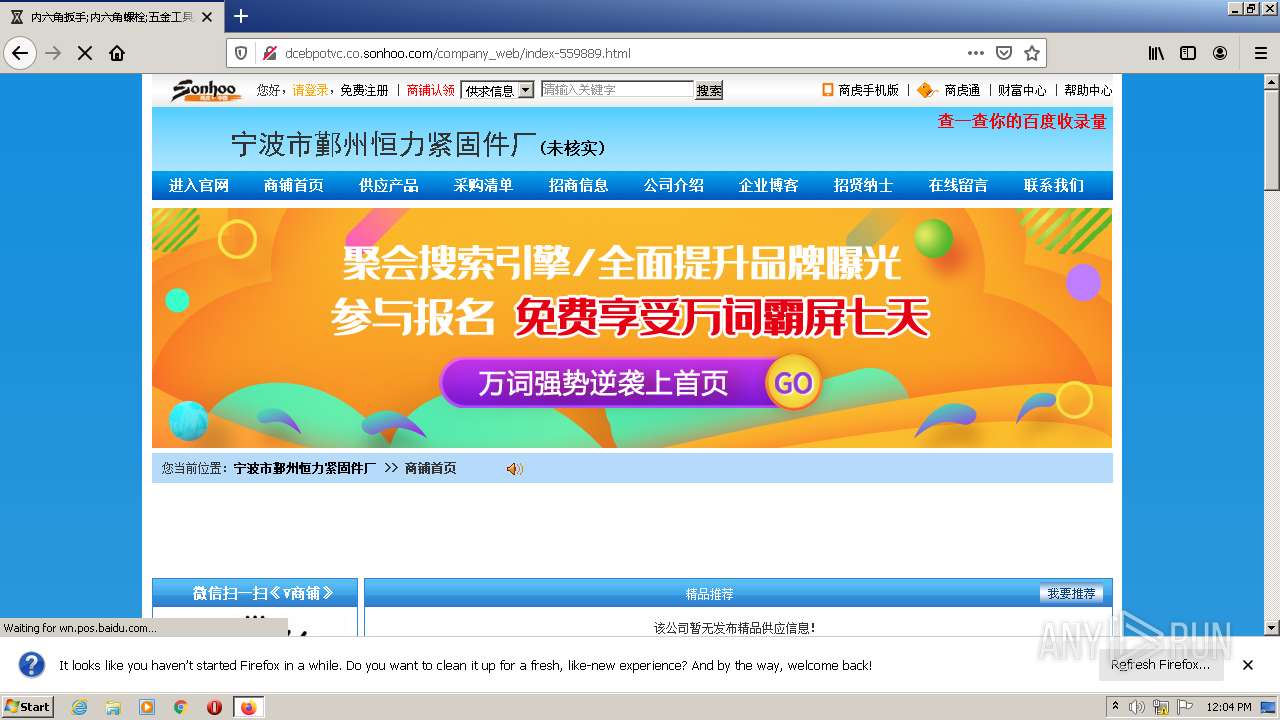Open the Windows Start menu
Viewport: 1280px width, 720px height.
coord(28,706)
